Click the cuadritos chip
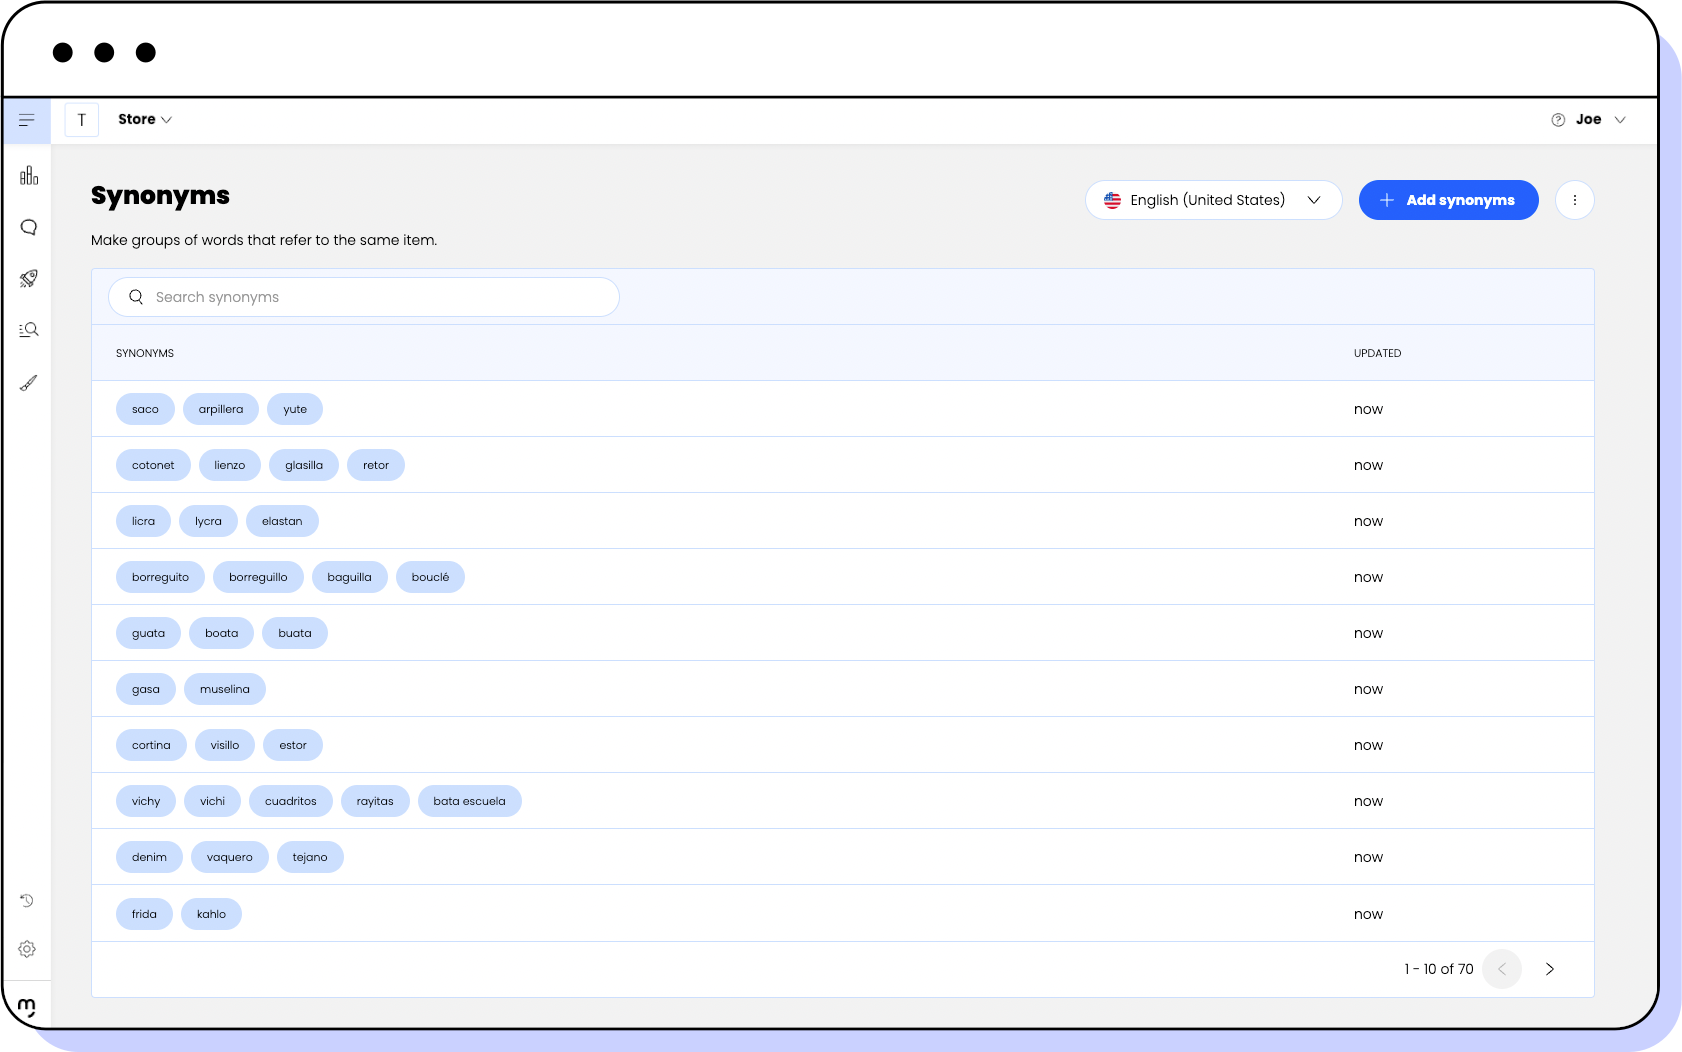The height and width of the screenshot is (1052, 1682). 291,801
